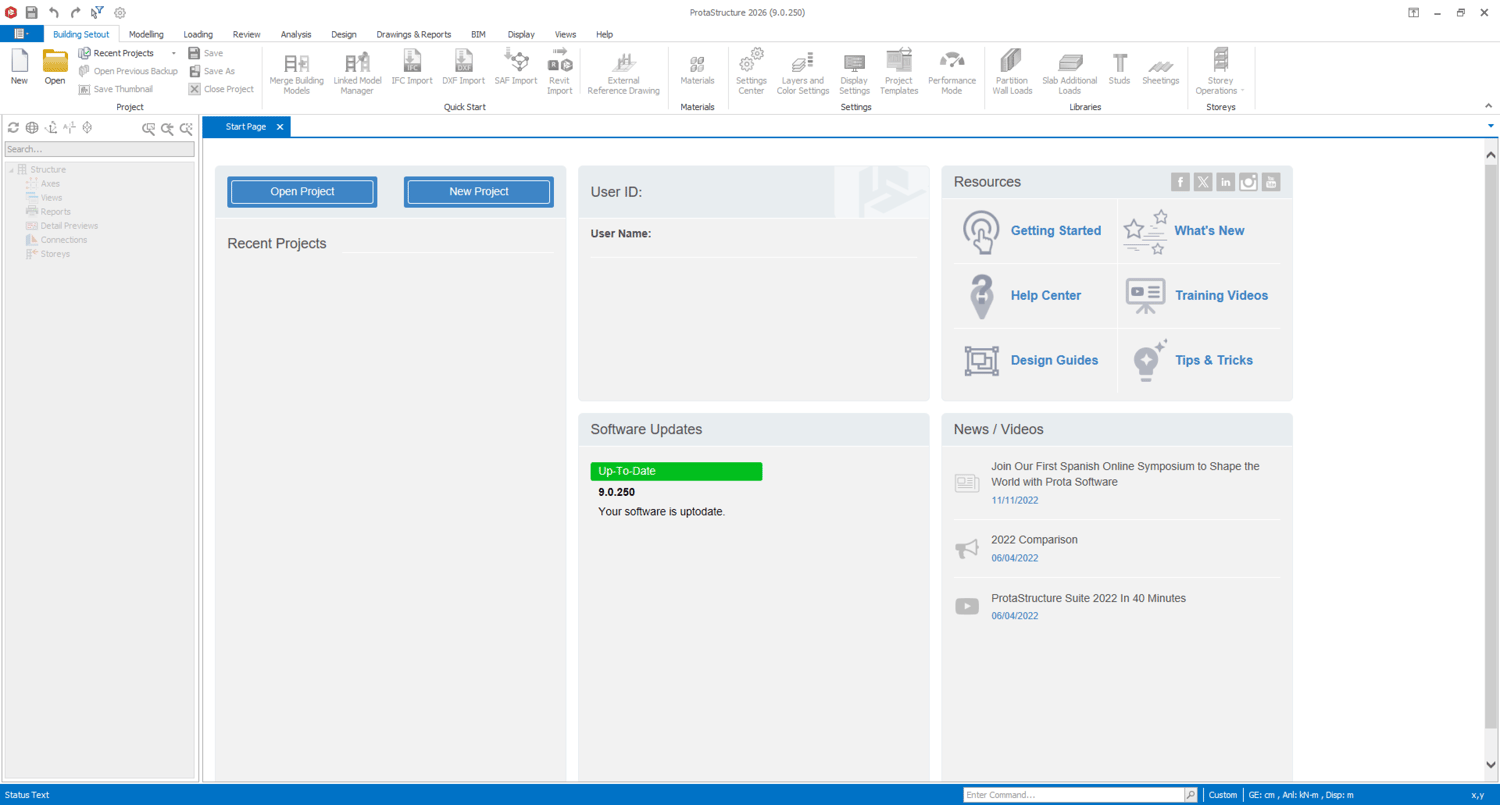Click the Redo arrow icon
The image size is (1500, 805).
pyautogui.click(x=75, y=13)
